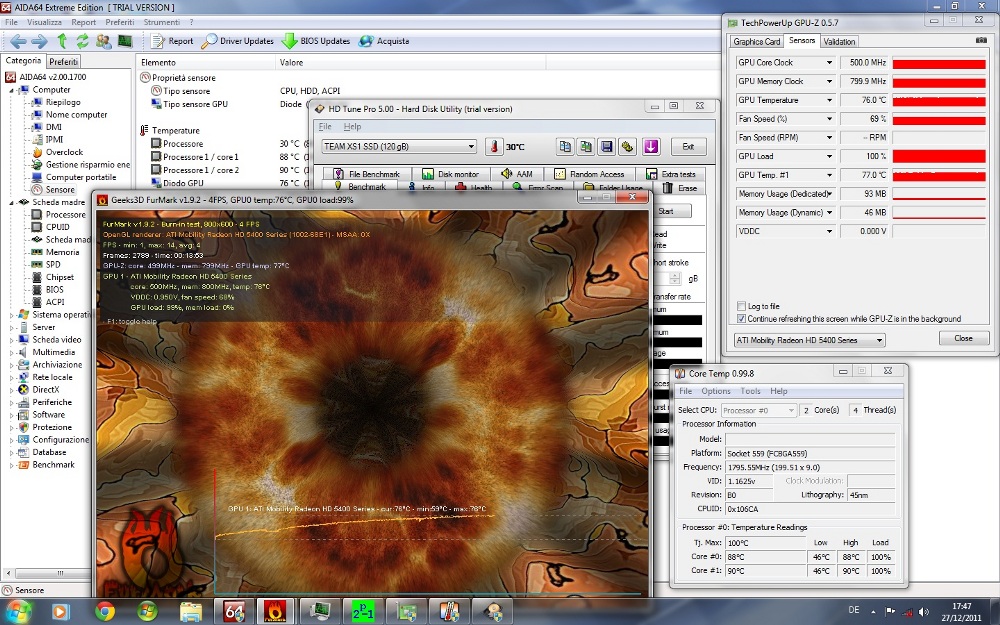Collapse the Computer tree node in AIDA64
Image resolution: width=1000 pixels, height=625 pixels.
(11, 91)
